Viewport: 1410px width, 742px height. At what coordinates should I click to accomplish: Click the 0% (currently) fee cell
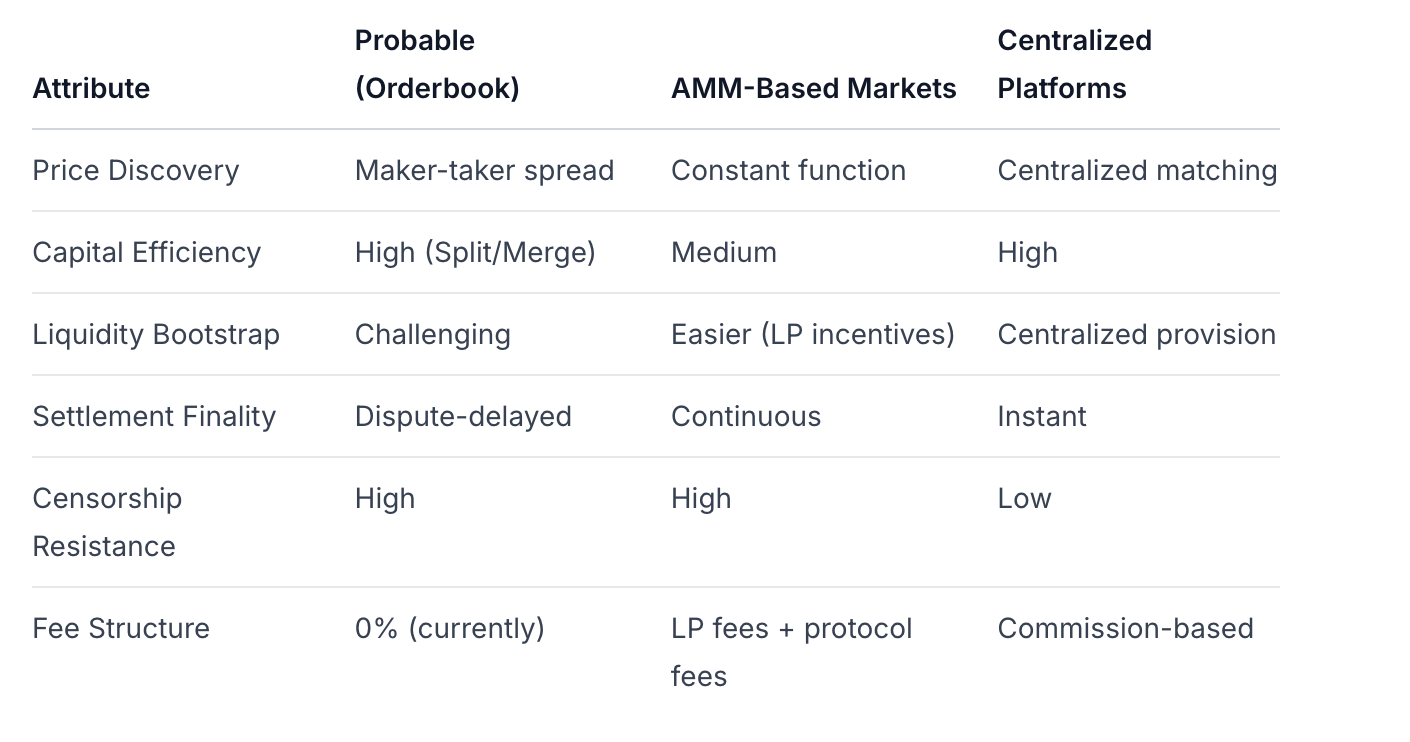(x=449, y=628)
